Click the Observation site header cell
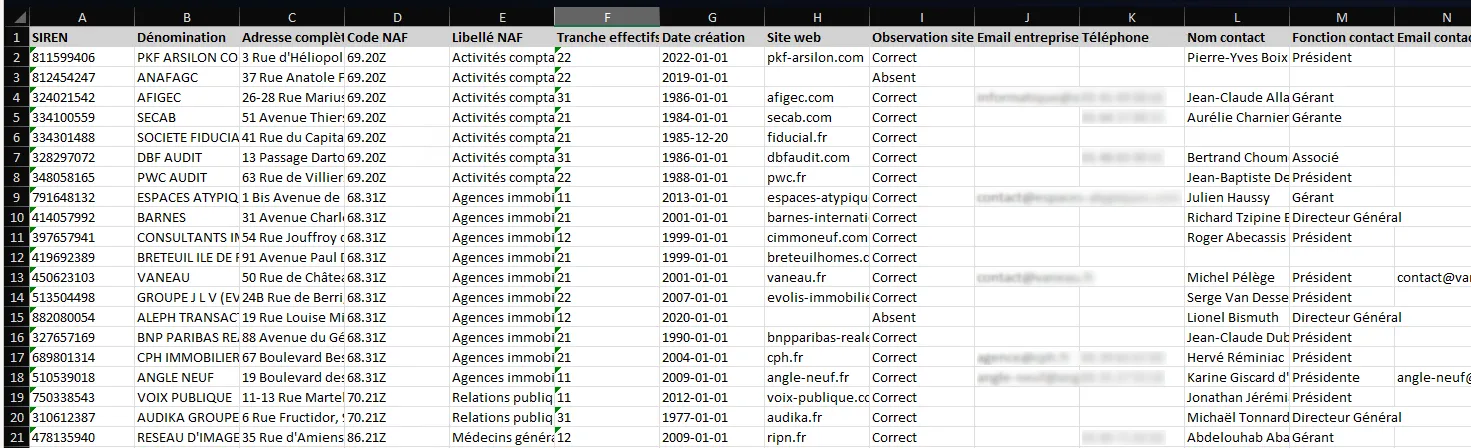The height and width of the screenshot is (448, 1471). click(x=922, y=37)
